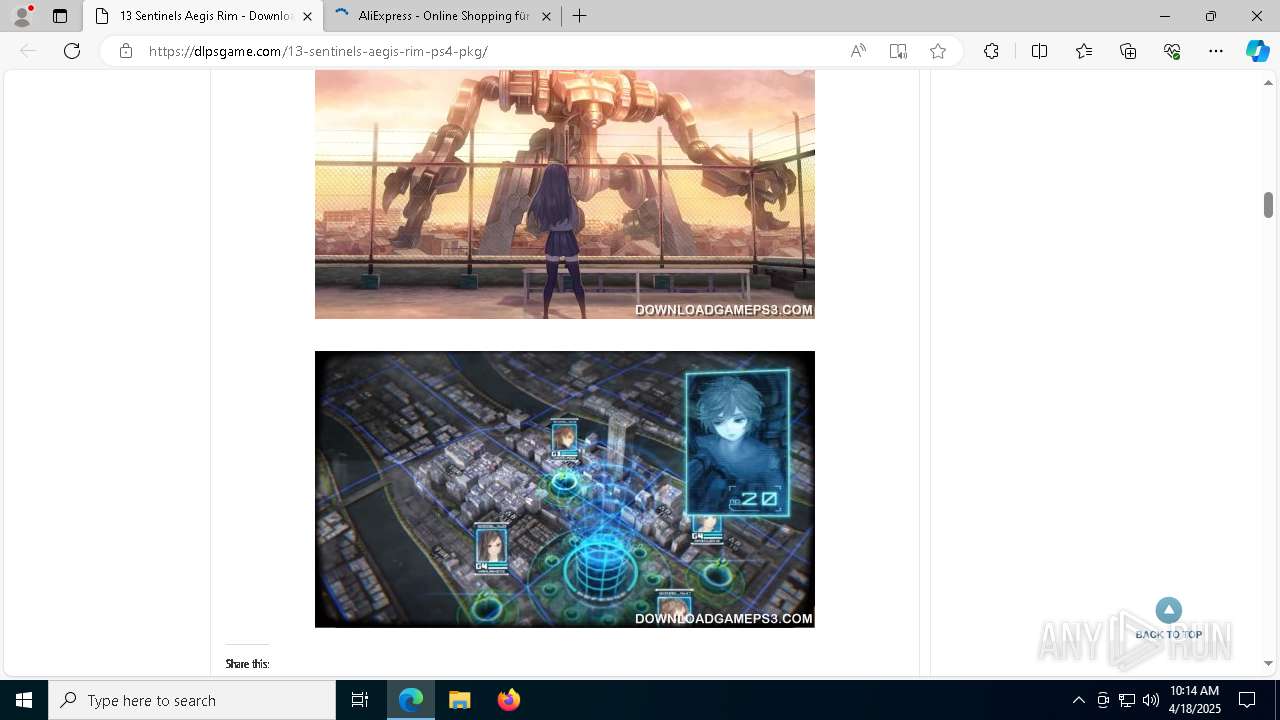
Task: Refresh the current page
Action: point(72,51)
